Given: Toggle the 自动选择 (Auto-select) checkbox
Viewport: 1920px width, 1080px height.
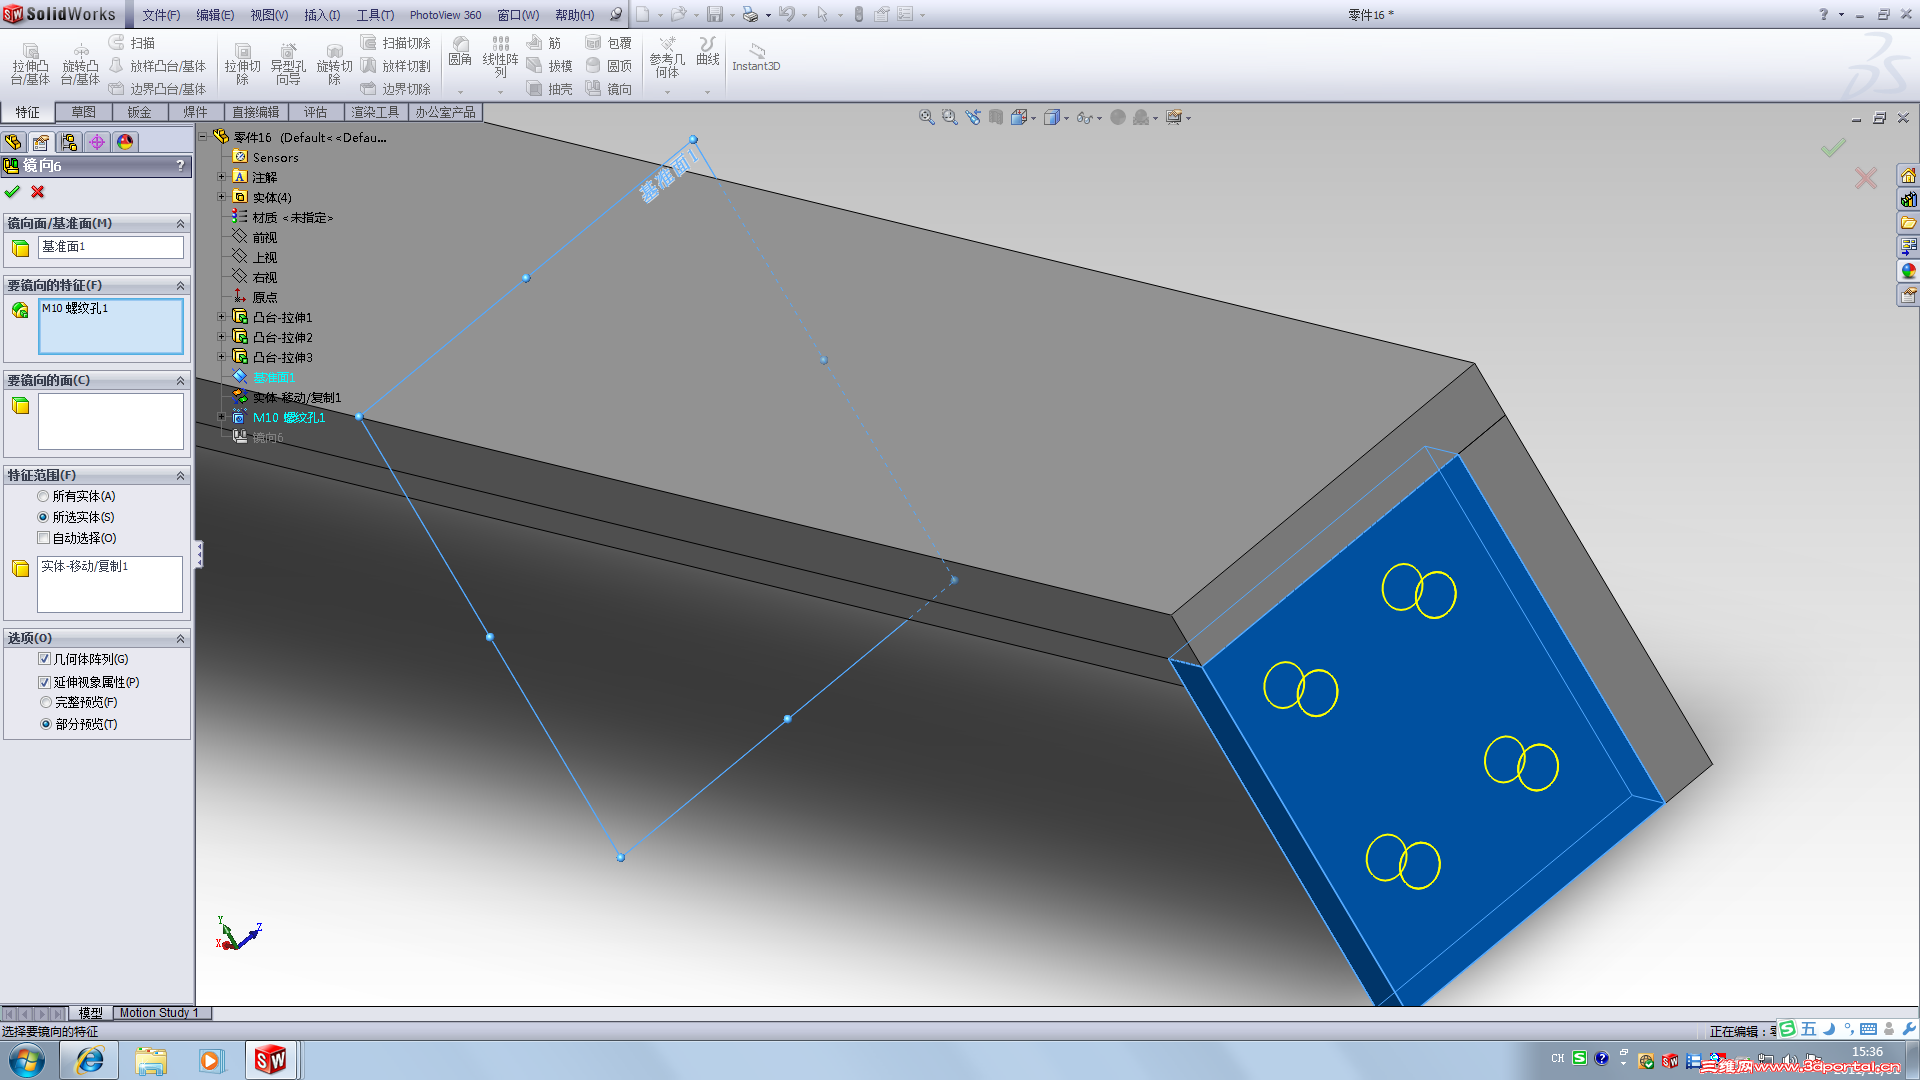Looking at the screenshot, I should (x=44, y=538).
